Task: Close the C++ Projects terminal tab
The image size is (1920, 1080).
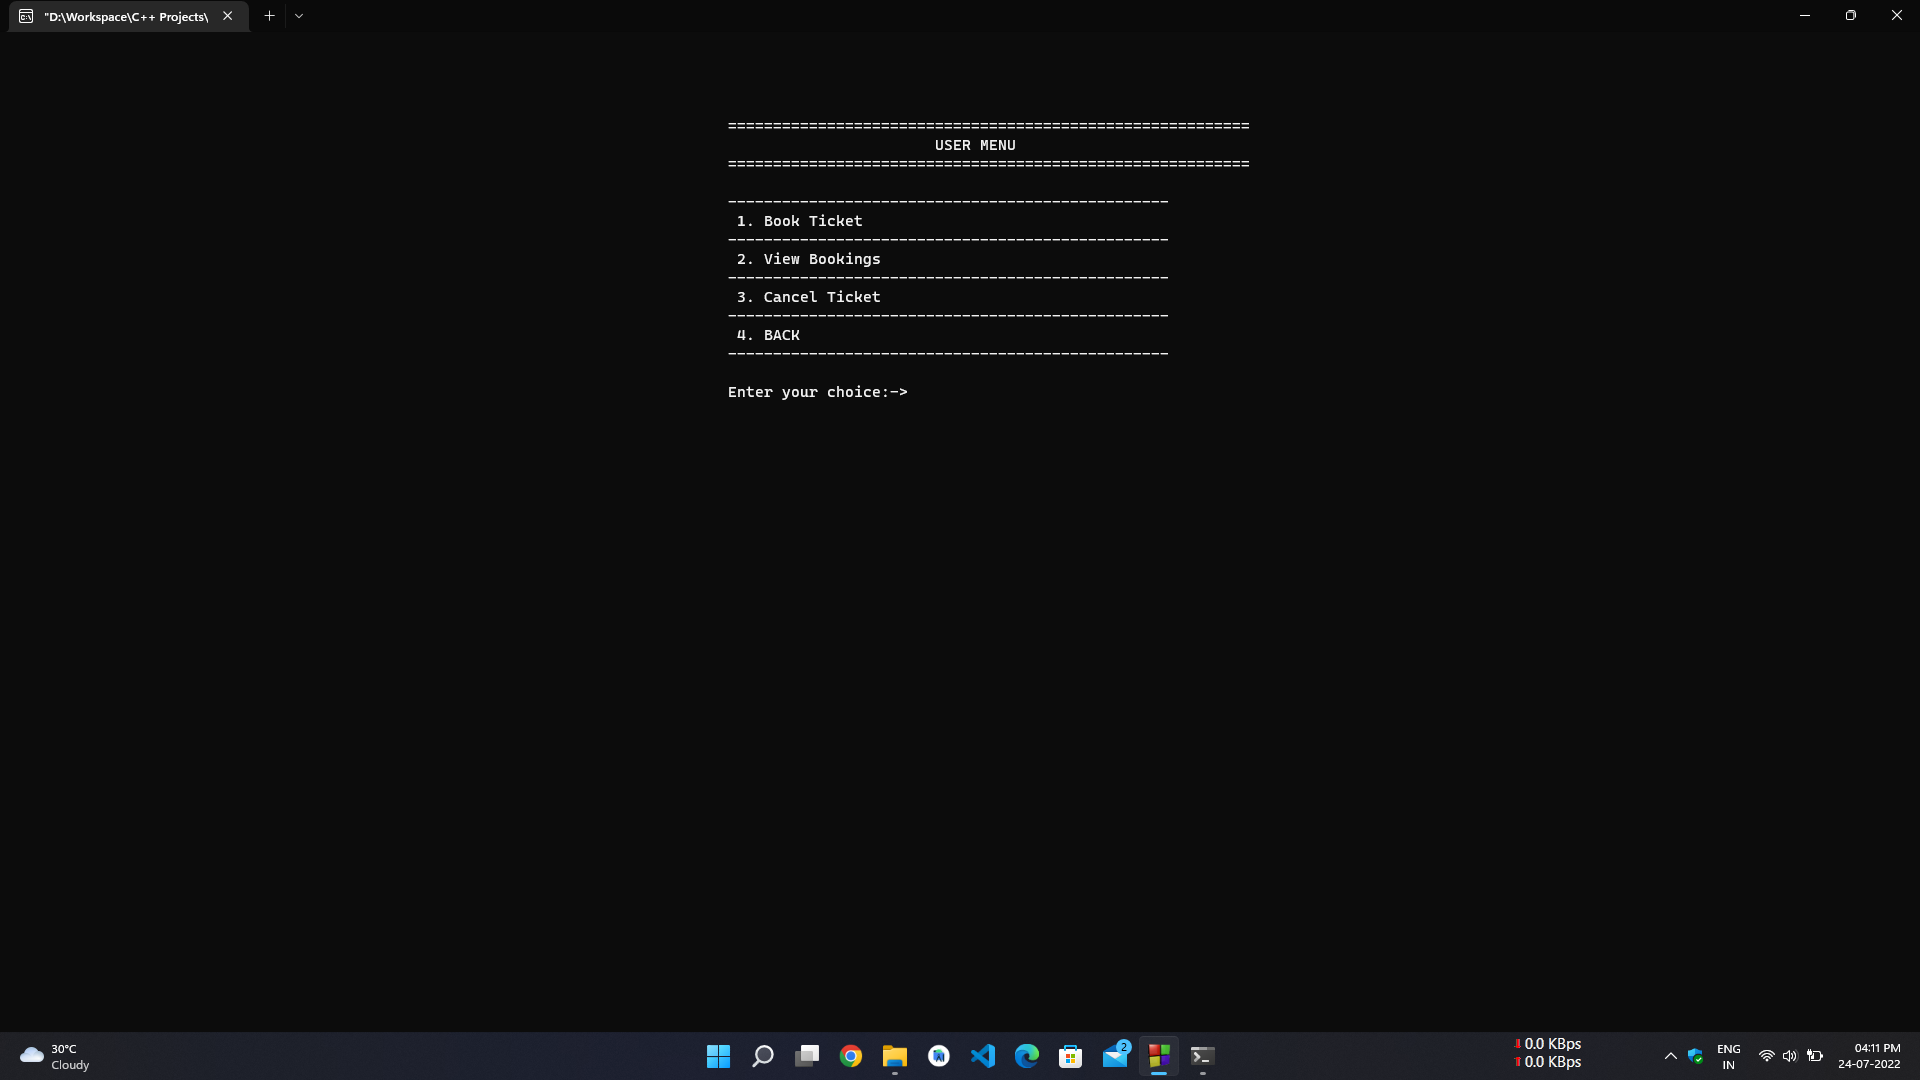Action: tap(228, 16)
